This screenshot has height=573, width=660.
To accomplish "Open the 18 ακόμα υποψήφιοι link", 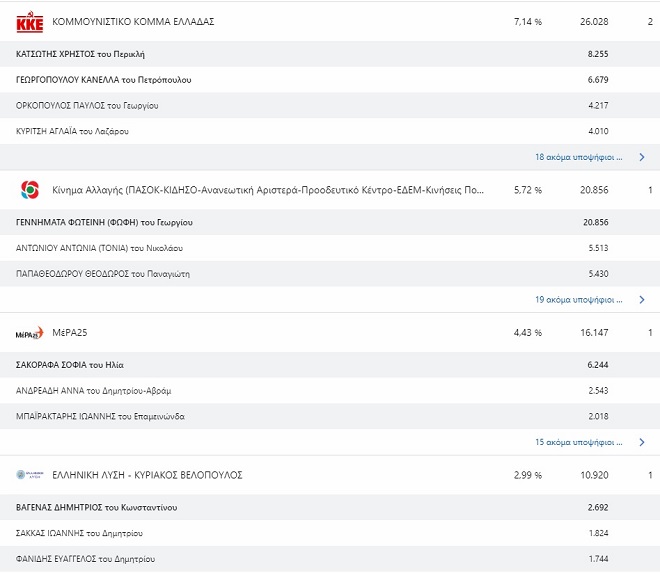I will tap(578, 157).
